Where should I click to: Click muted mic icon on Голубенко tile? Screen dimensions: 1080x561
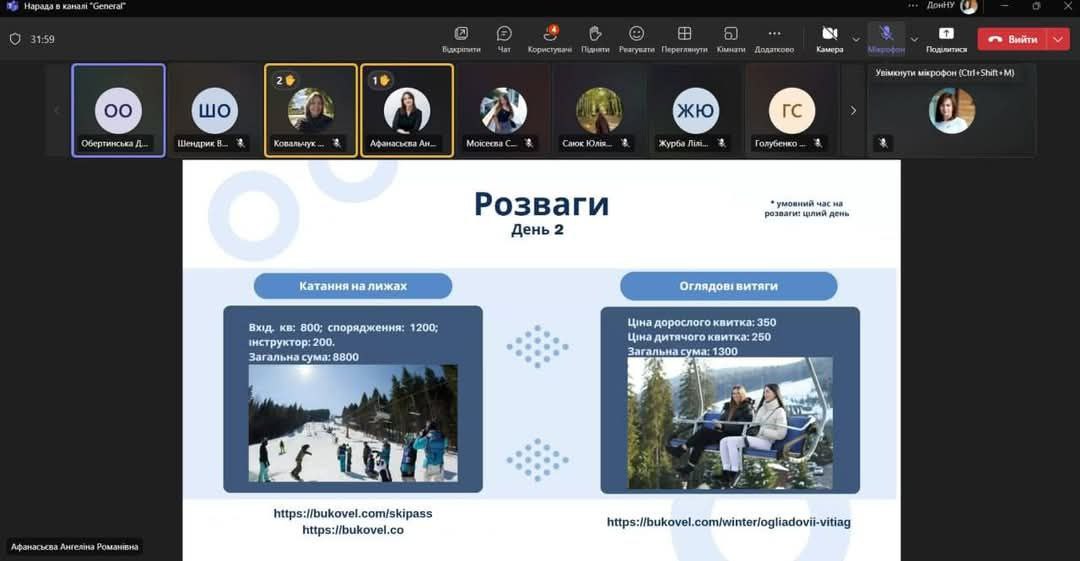[818, 143]
